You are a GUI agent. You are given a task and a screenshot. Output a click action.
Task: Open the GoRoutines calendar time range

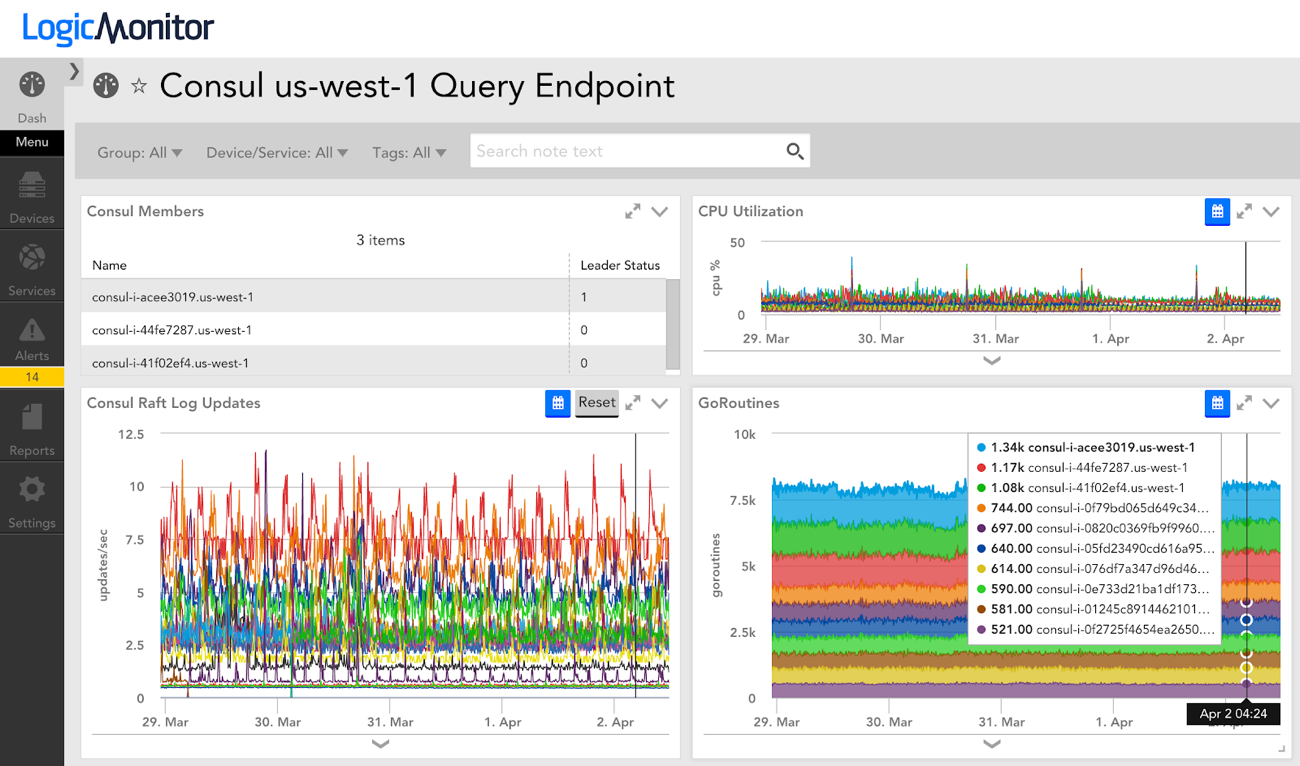pos(1217,403)
